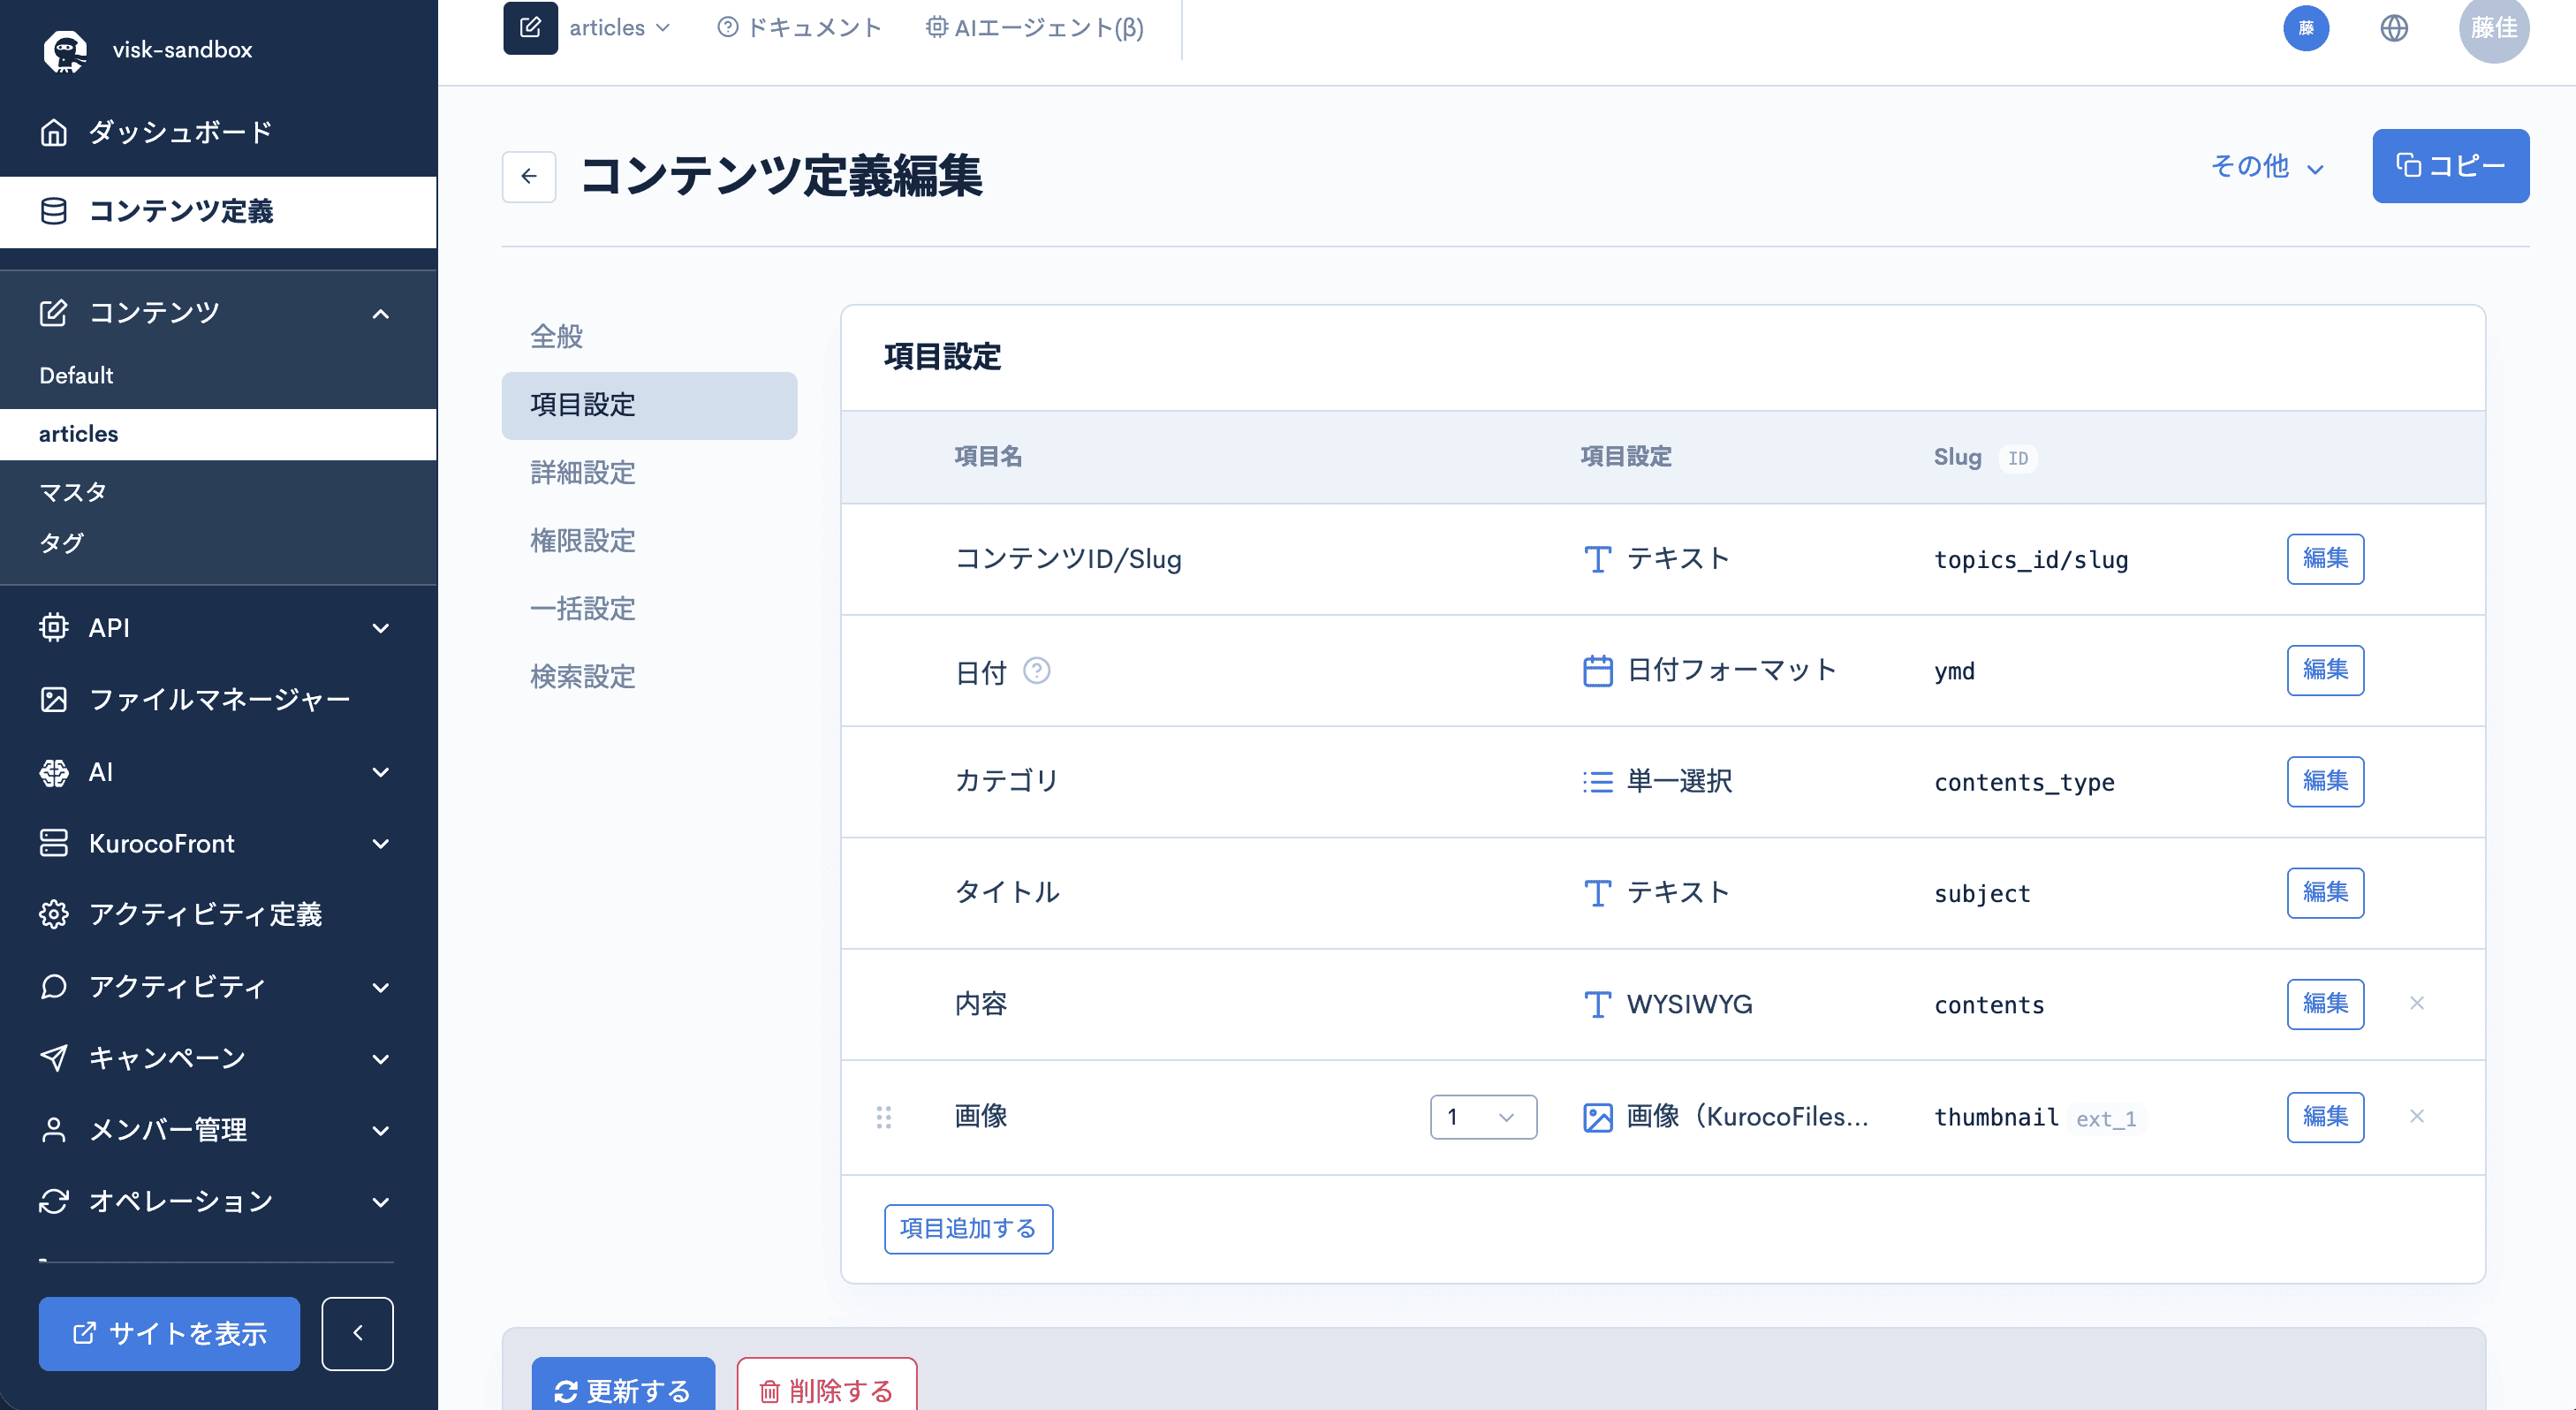Open the ファイルマネージャー sidebar item
Viewport: 2576px width, 1410px height.
[x=219, y=699]
